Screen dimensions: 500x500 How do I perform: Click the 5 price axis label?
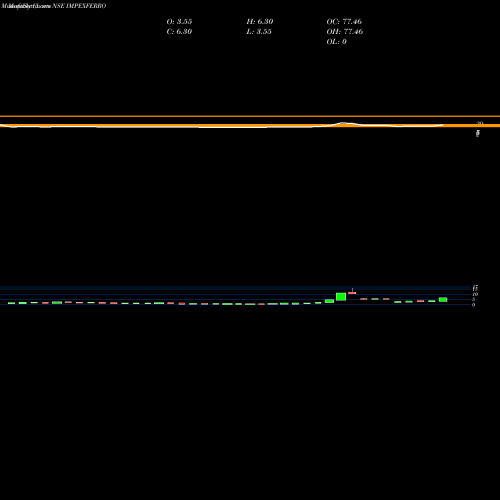(473, 299)
